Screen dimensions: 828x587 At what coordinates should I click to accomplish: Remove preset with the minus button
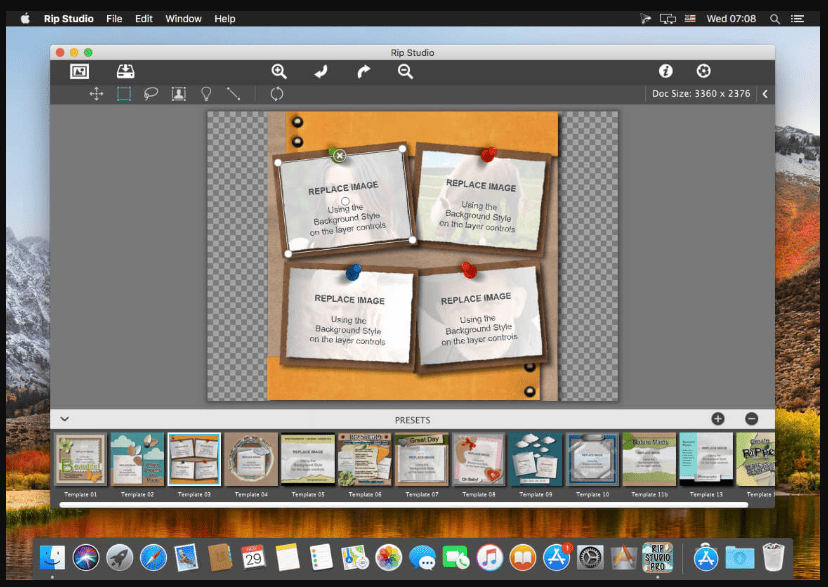751,419
